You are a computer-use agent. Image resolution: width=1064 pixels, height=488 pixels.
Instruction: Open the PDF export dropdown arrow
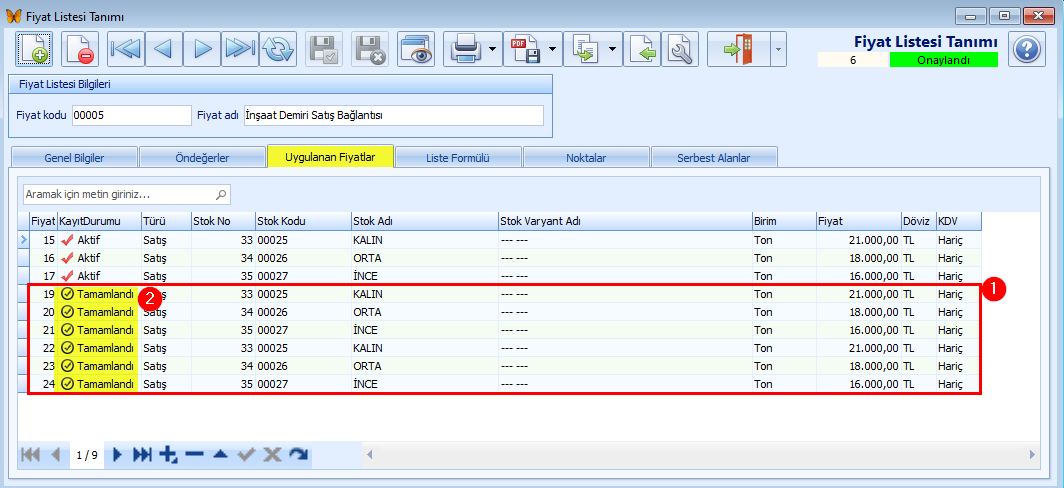point(552,49)
